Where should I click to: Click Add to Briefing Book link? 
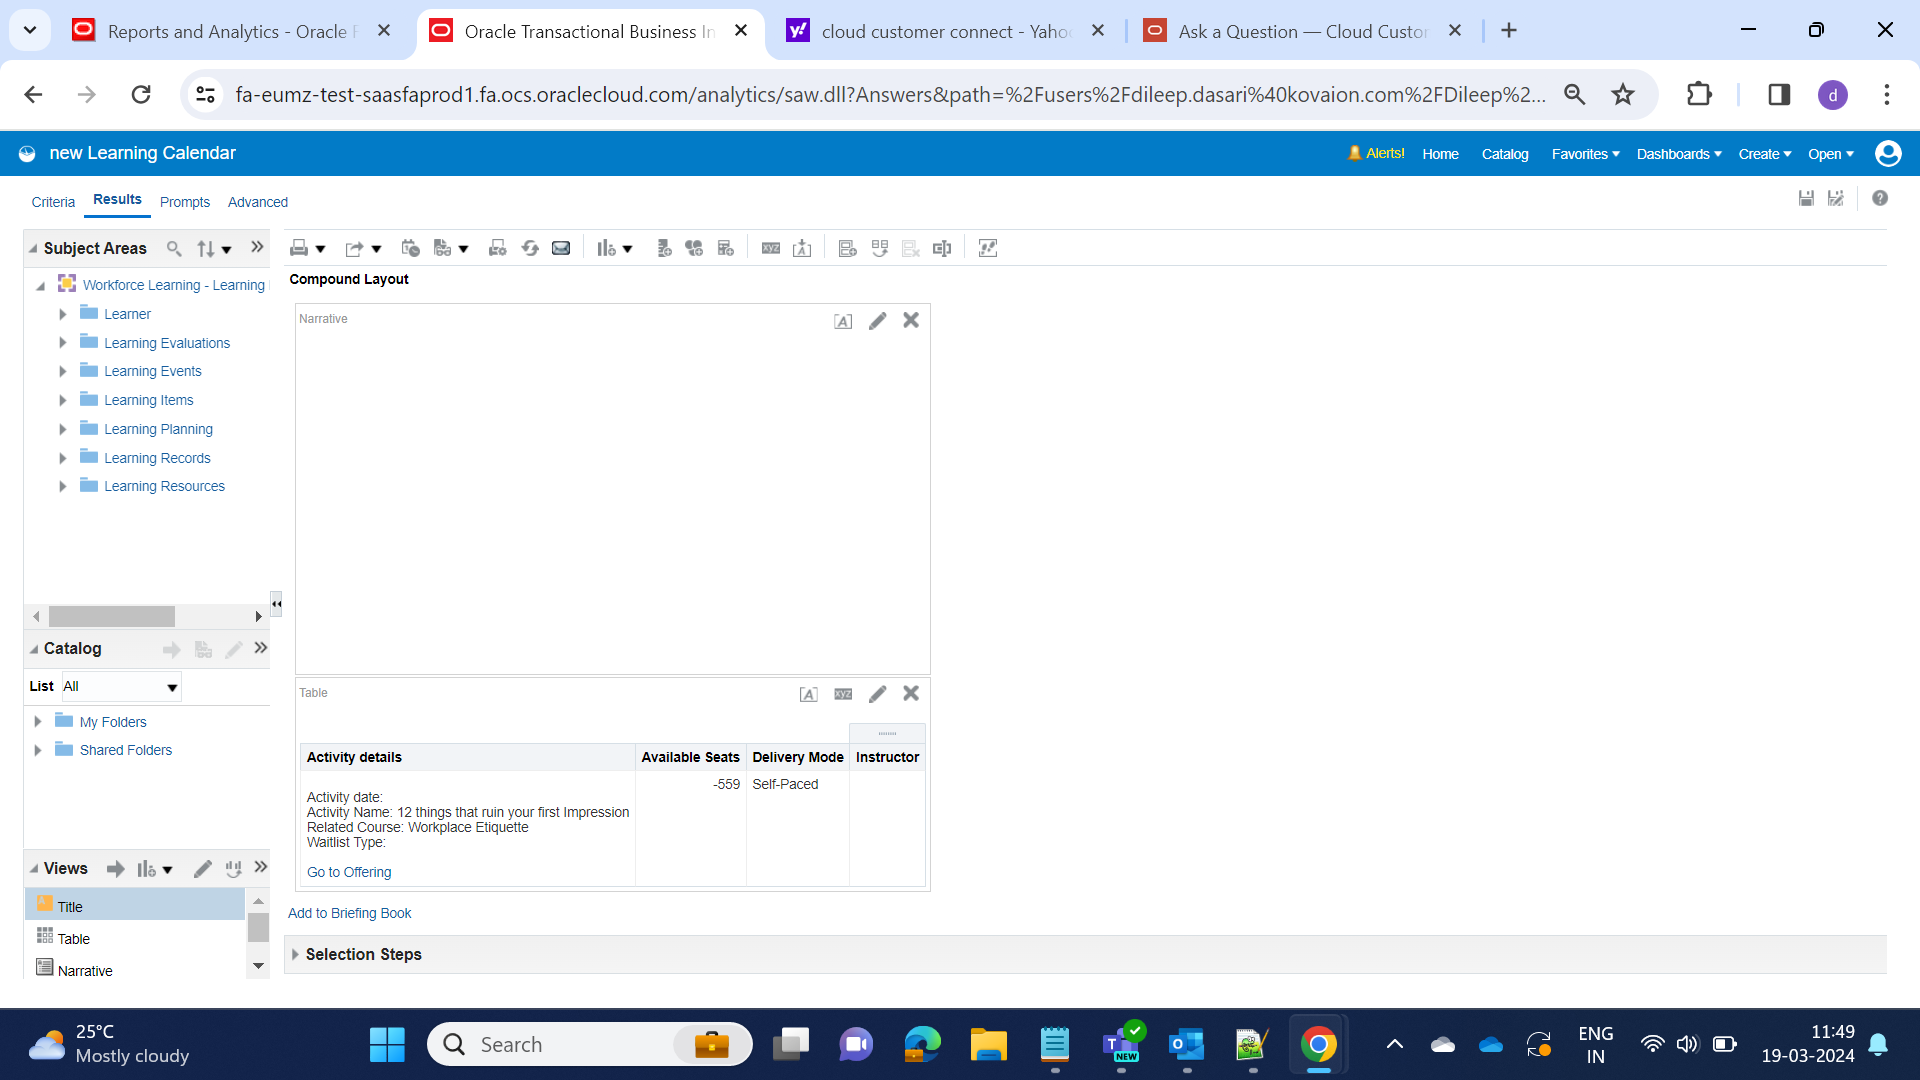(350, 913)
